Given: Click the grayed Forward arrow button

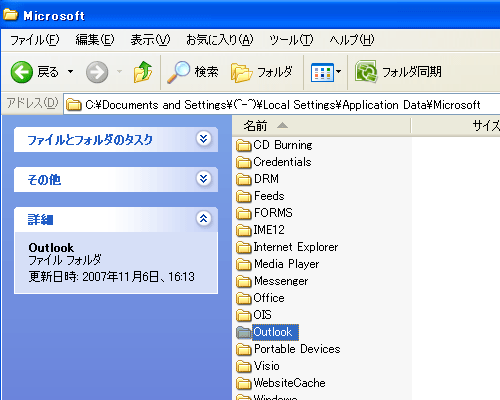Looking at the screenshot, I should click(97, 72).
